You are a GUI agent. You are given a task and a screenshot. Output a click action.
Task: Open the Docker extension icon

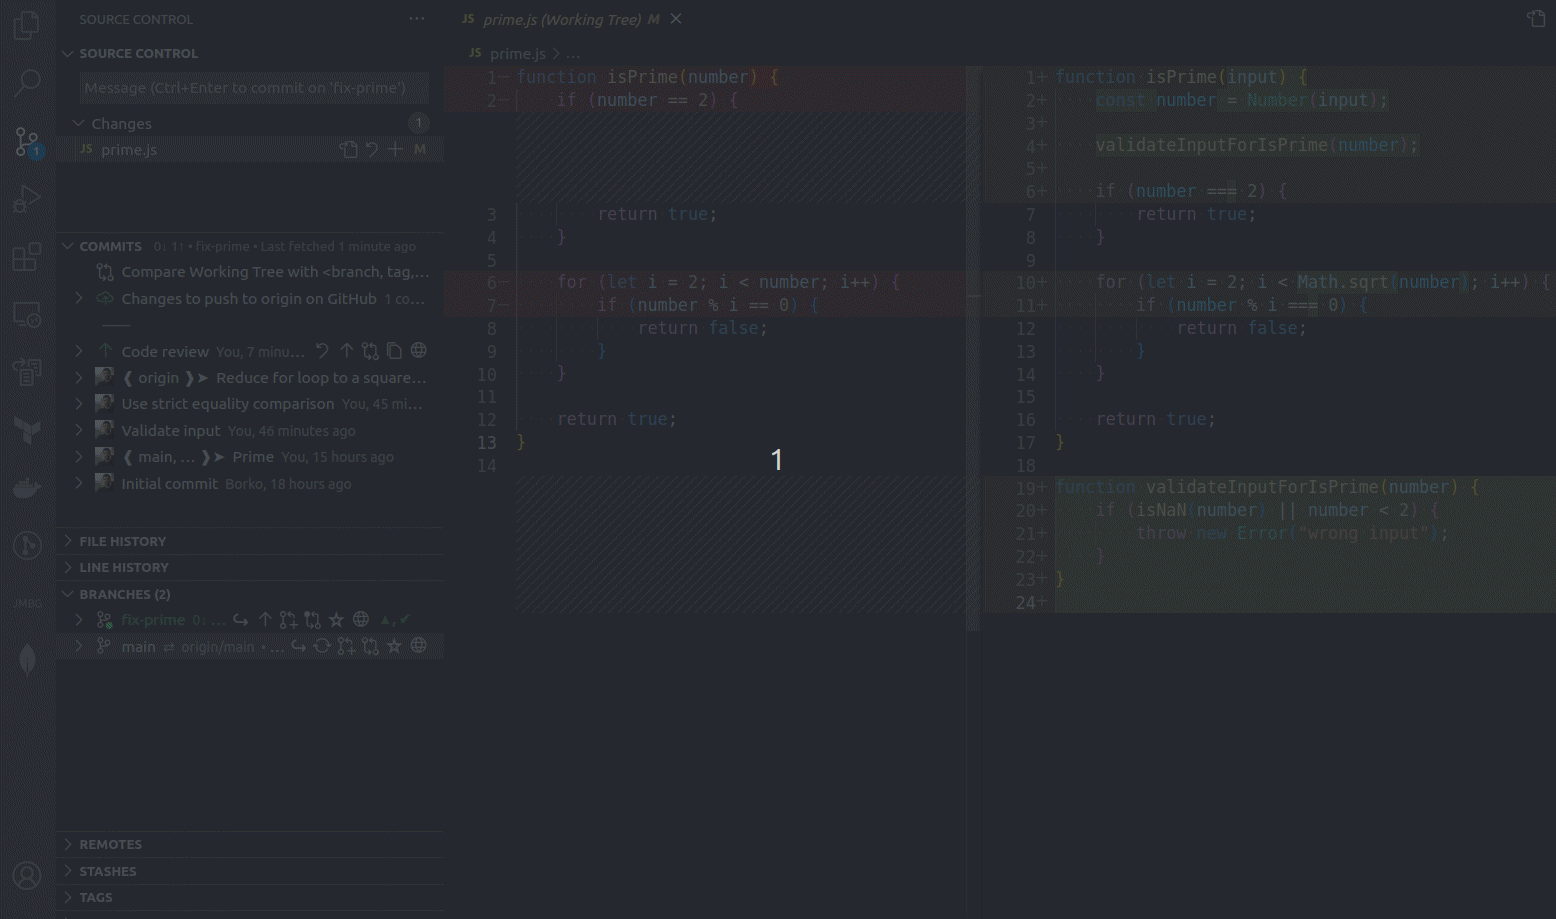click(x=27, y=488)
